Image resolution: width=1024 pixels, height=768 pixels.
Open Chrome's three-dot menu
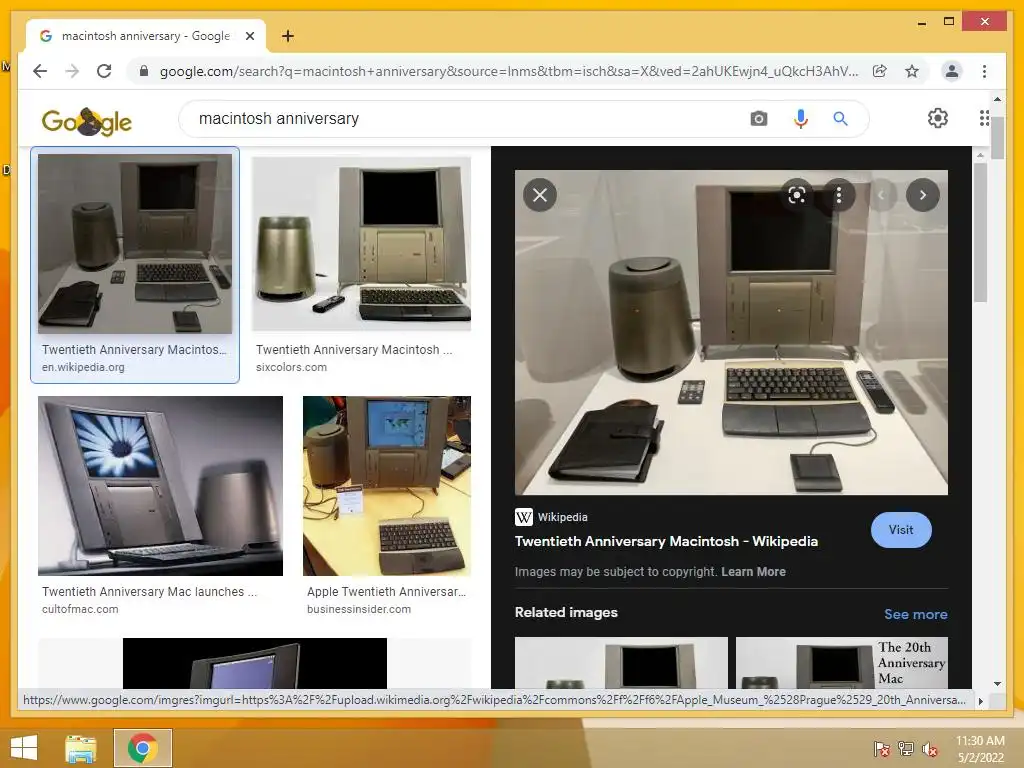(984, 71)
